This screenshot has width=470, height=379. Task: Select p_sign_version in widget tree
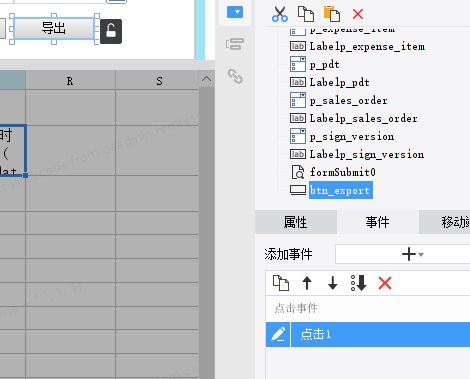pyautogui.click(x=352, y=136)
